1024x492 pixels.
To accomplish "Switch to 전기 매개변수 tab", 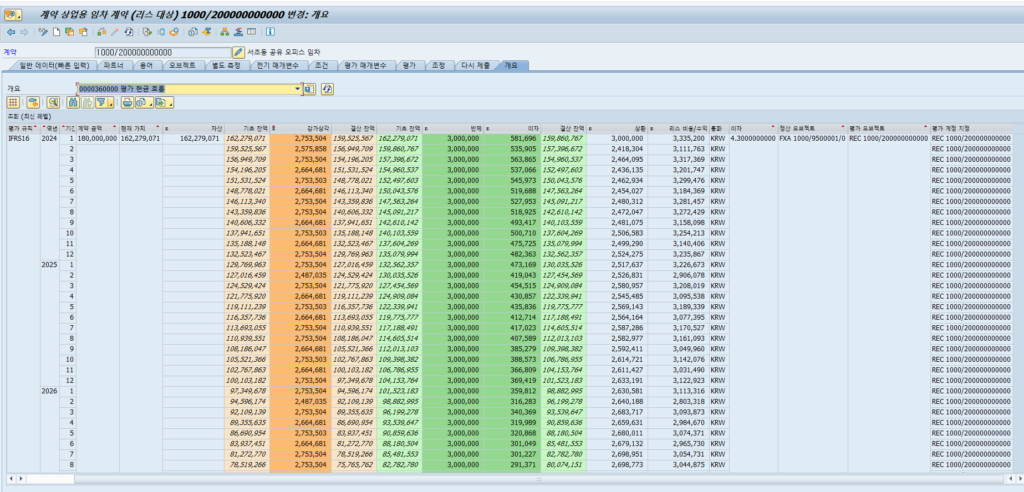I will [x=278, y=65].
